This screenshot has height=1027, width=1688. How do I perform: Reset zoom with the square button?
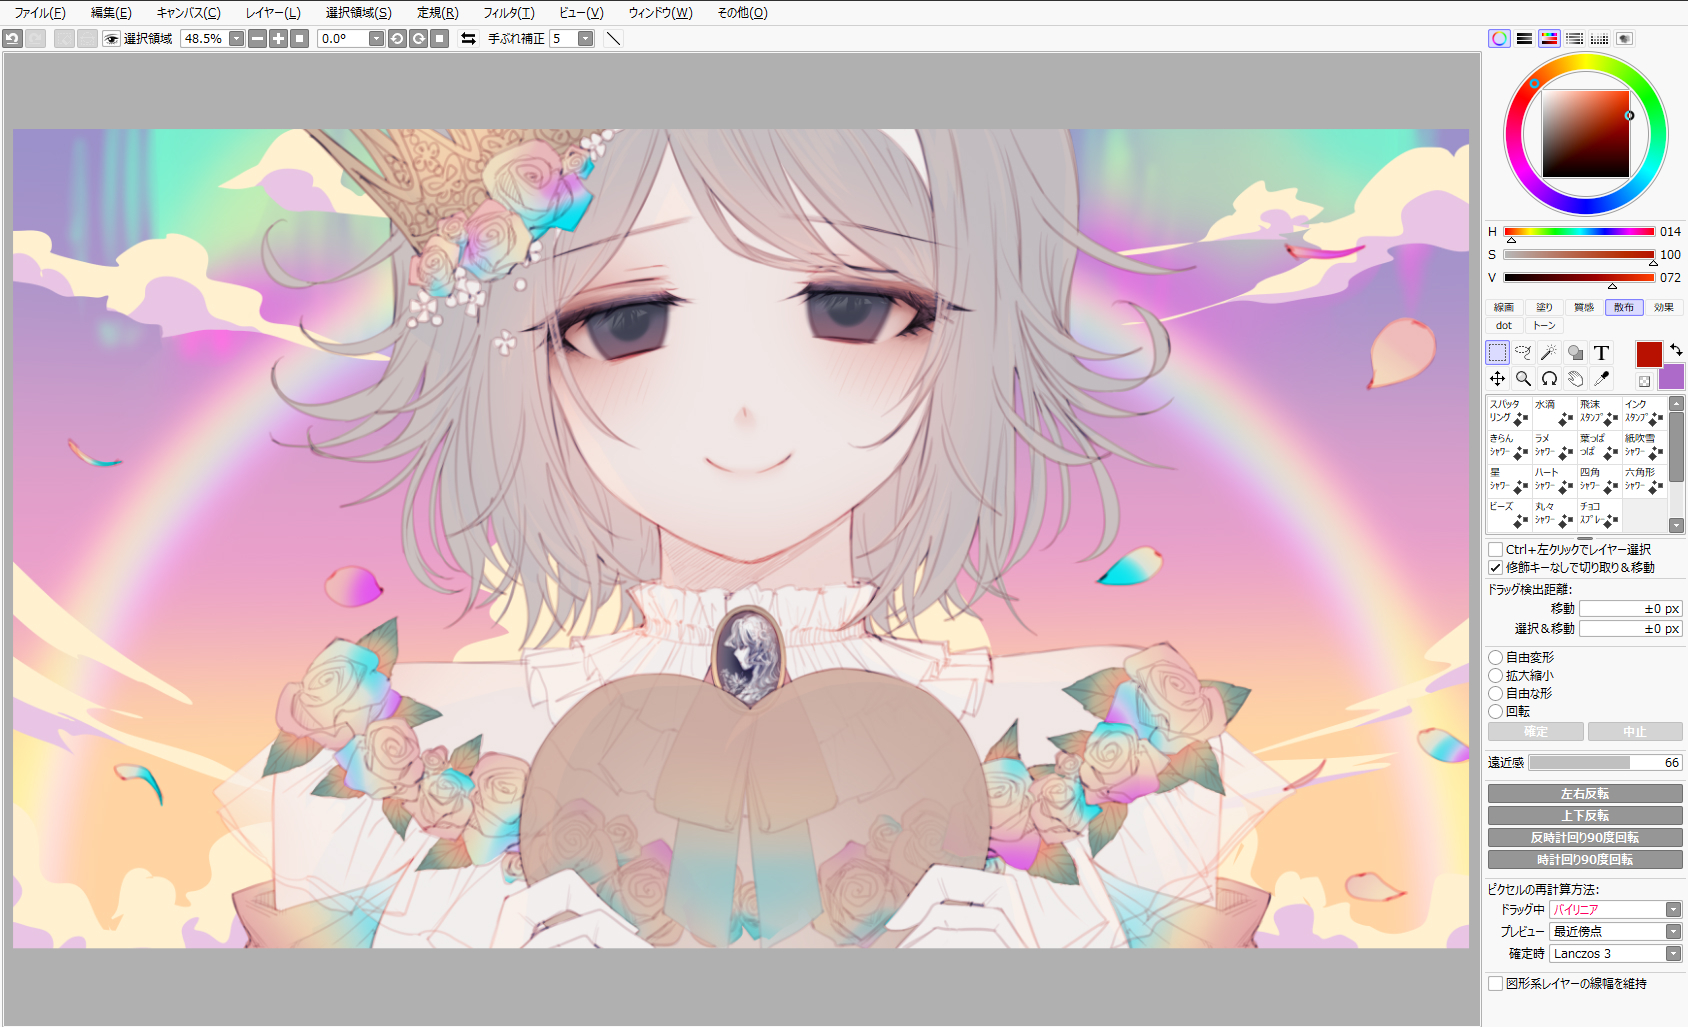[299, 39]
